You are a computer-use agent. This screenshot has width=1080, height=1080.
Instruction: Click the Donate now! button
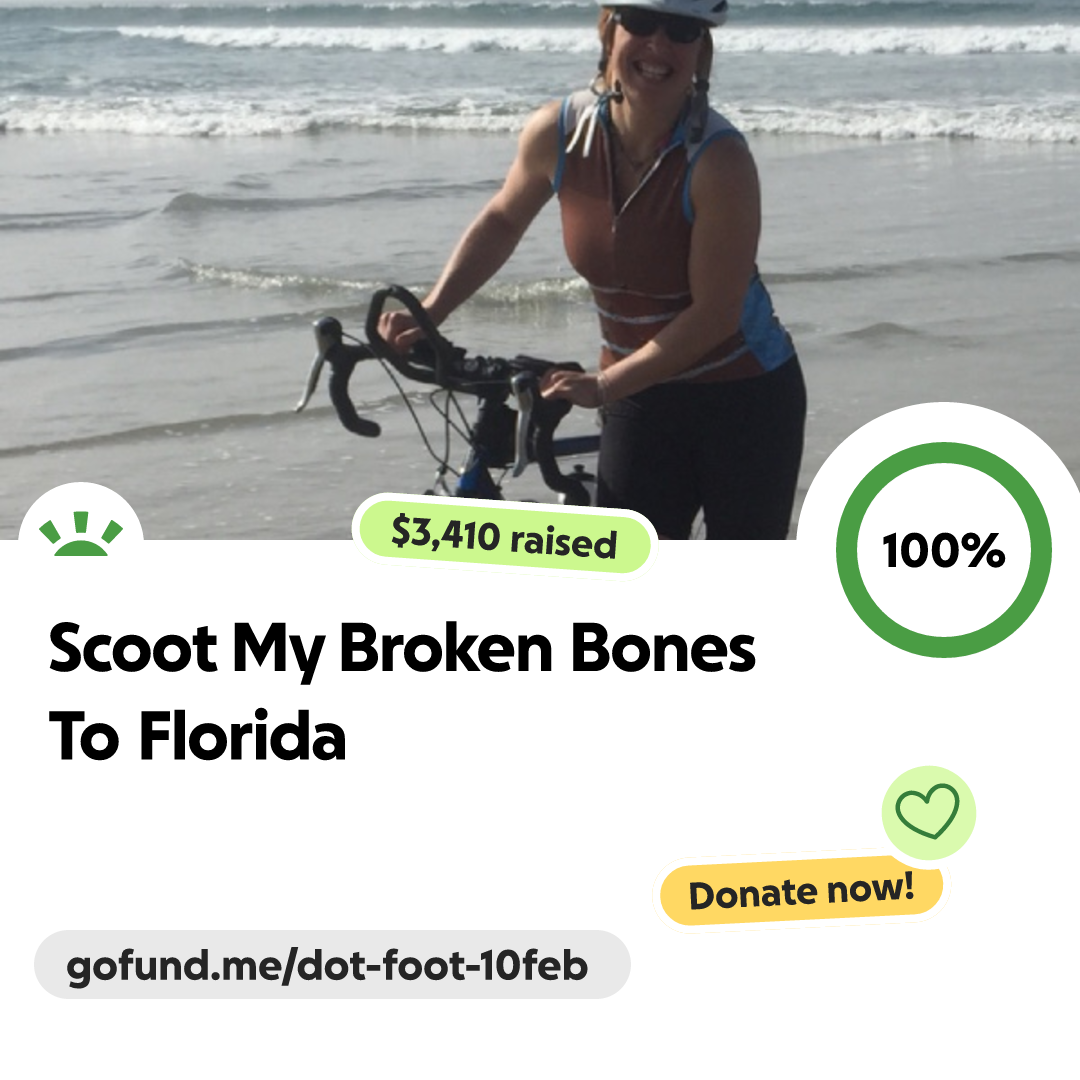click(801, 891)
